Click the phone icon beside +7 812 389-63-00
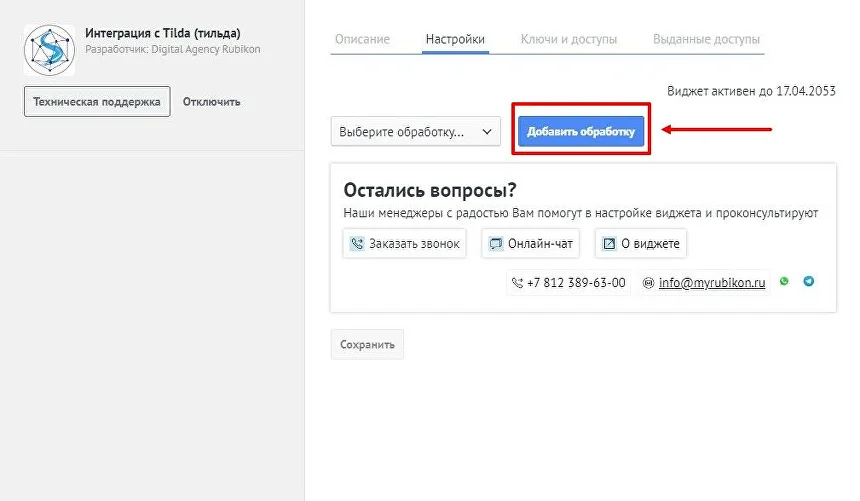The width and height of the screenshot is (860, 501). point(517,283)
